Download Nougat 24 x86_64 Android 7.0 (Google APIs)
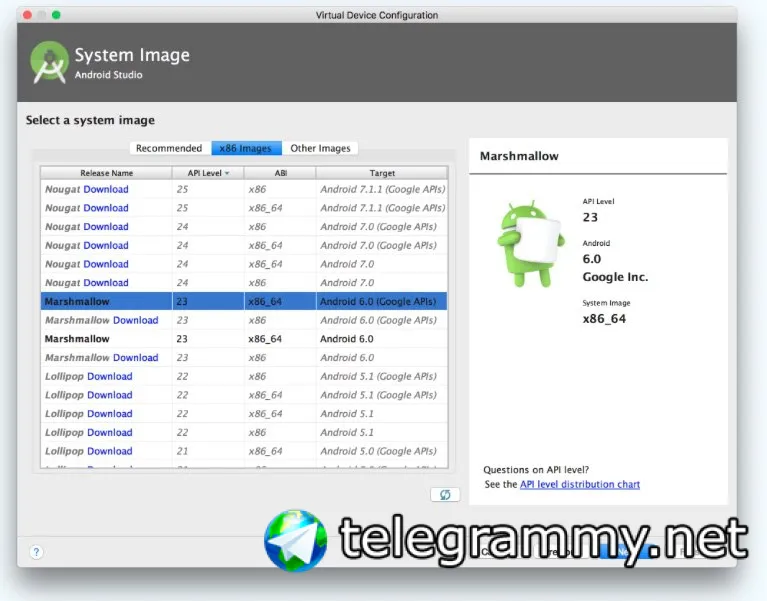This screenshot has height=601, width=767. point(106,245)
